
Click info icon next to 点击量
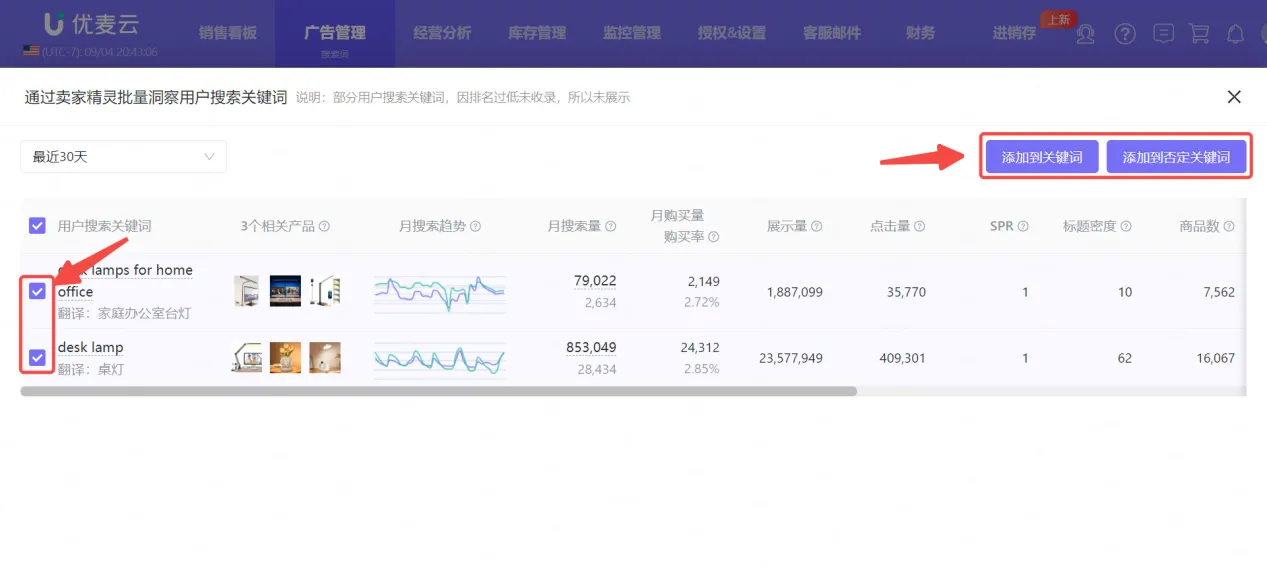pyautogui.click(x=919, y=227)
